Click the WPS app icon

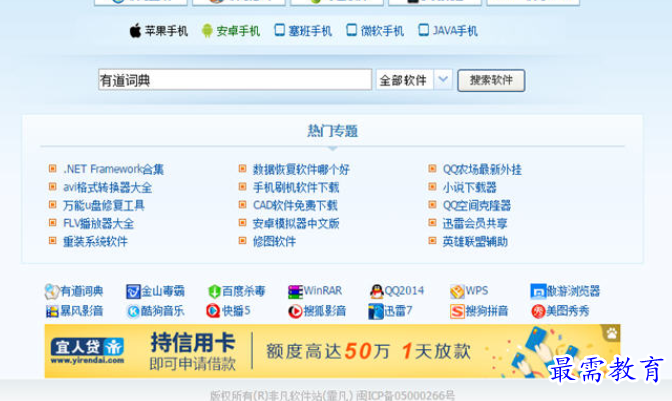point(457,292)
